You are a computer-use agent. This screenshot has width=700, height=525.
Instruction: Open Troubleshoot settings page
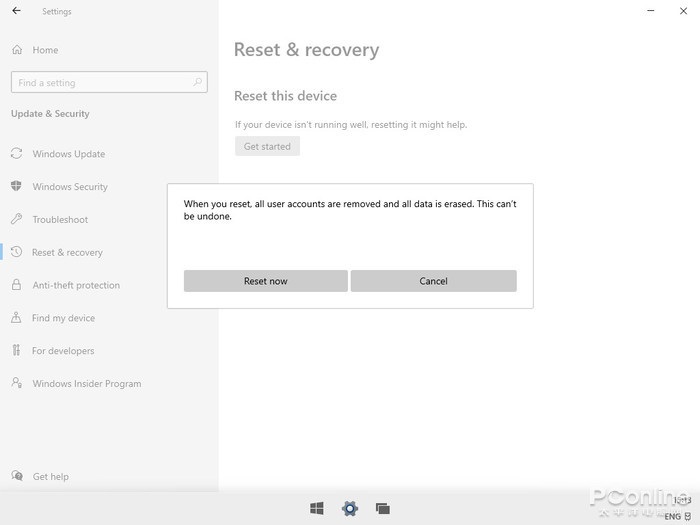pos(60,220)
